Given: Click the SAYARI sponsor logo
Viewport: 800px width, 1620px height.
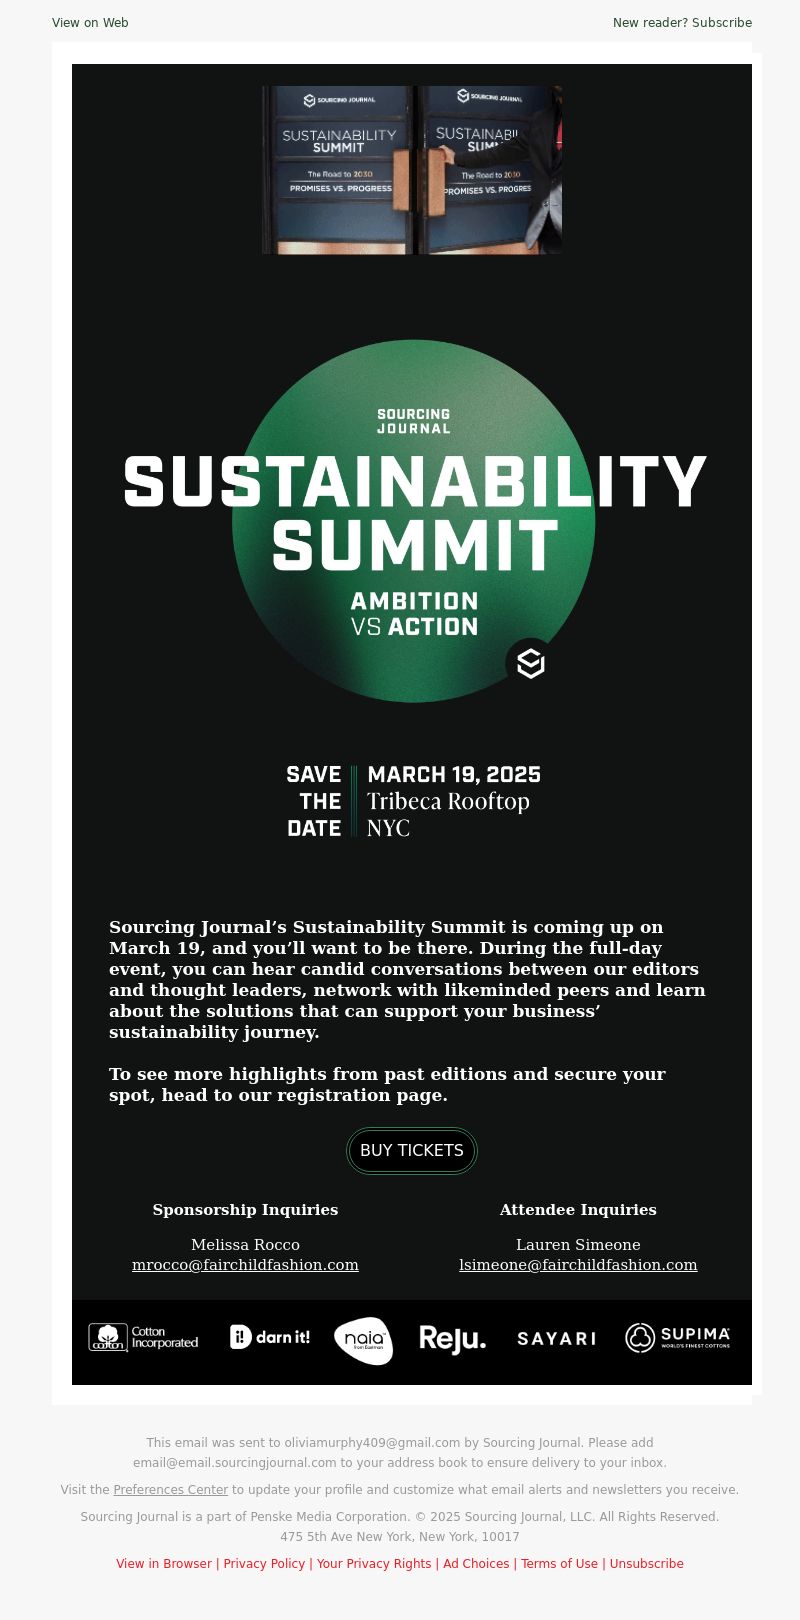Looking at the screenshot, I should 556,1338.
